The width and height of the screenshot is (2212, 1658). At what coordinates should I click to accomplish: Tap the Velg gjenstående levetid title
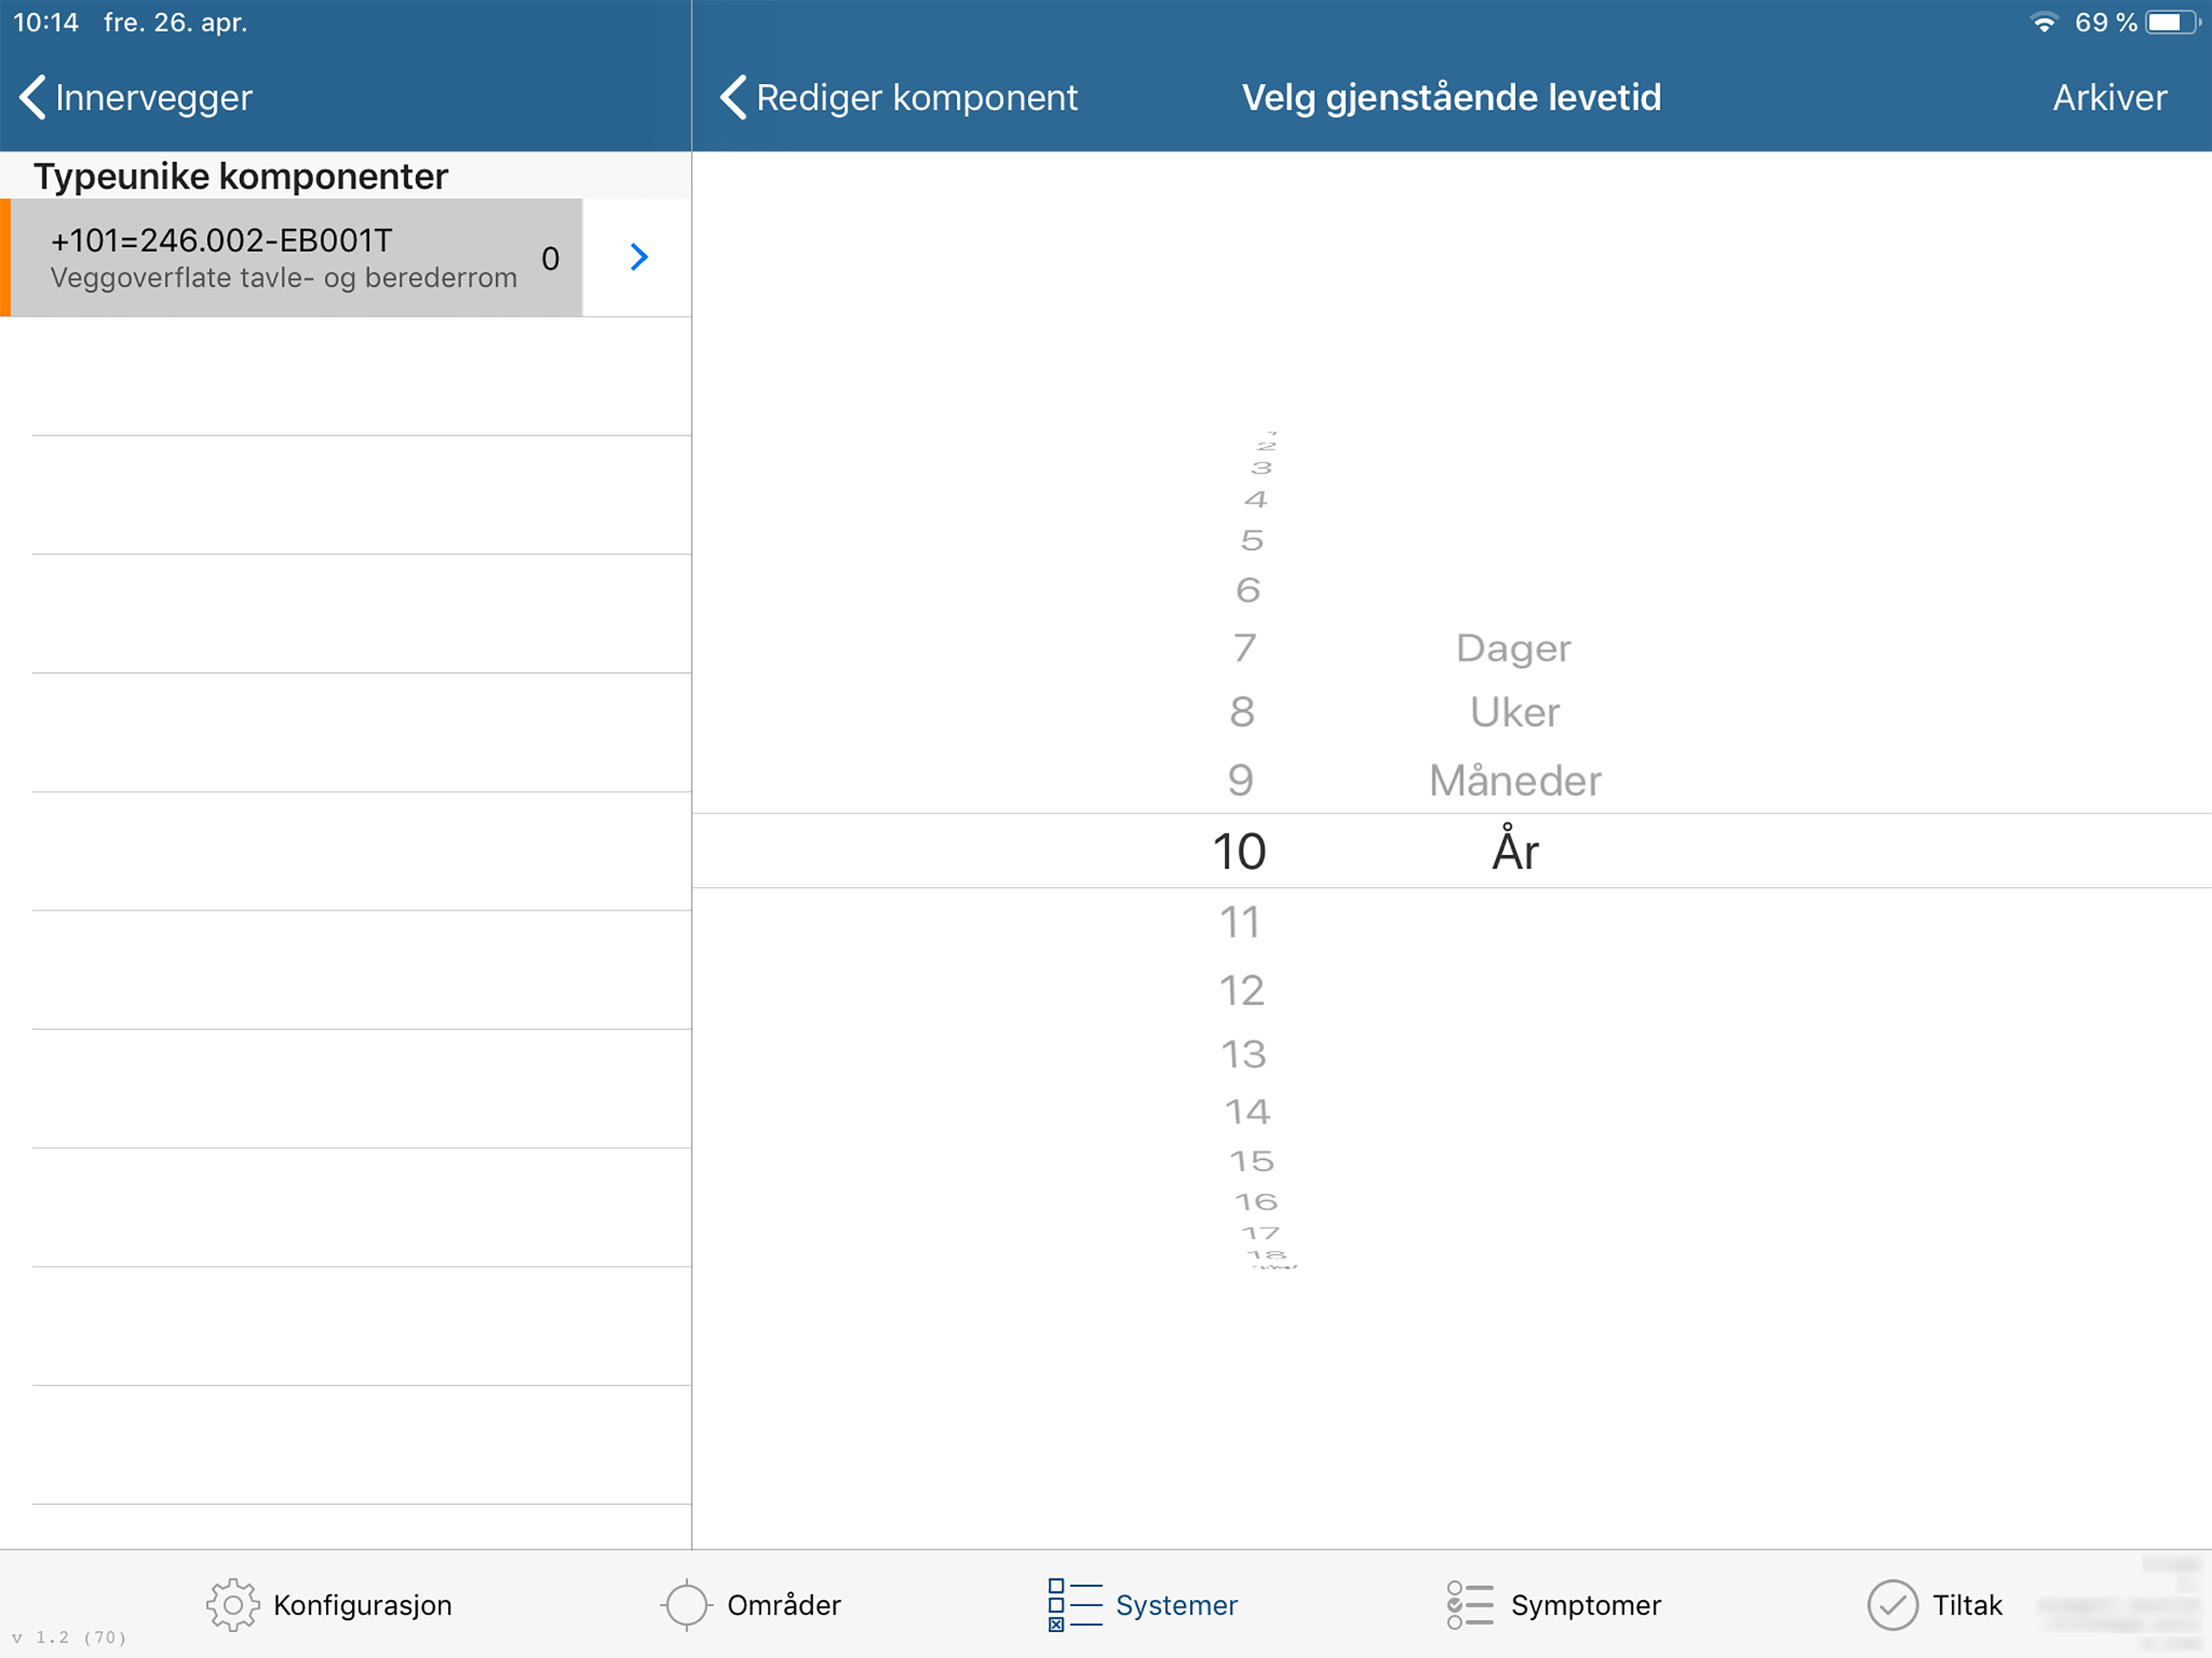1451,97
